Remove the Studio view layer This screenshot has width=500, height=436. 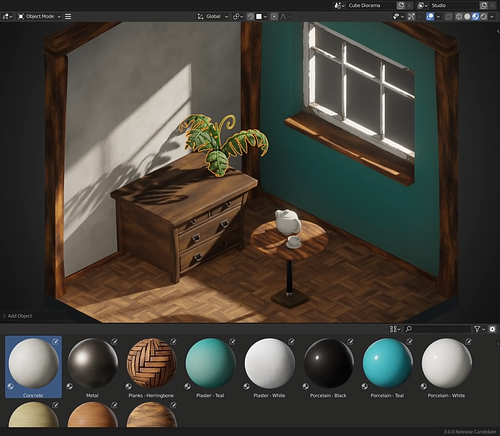(492, 5)
